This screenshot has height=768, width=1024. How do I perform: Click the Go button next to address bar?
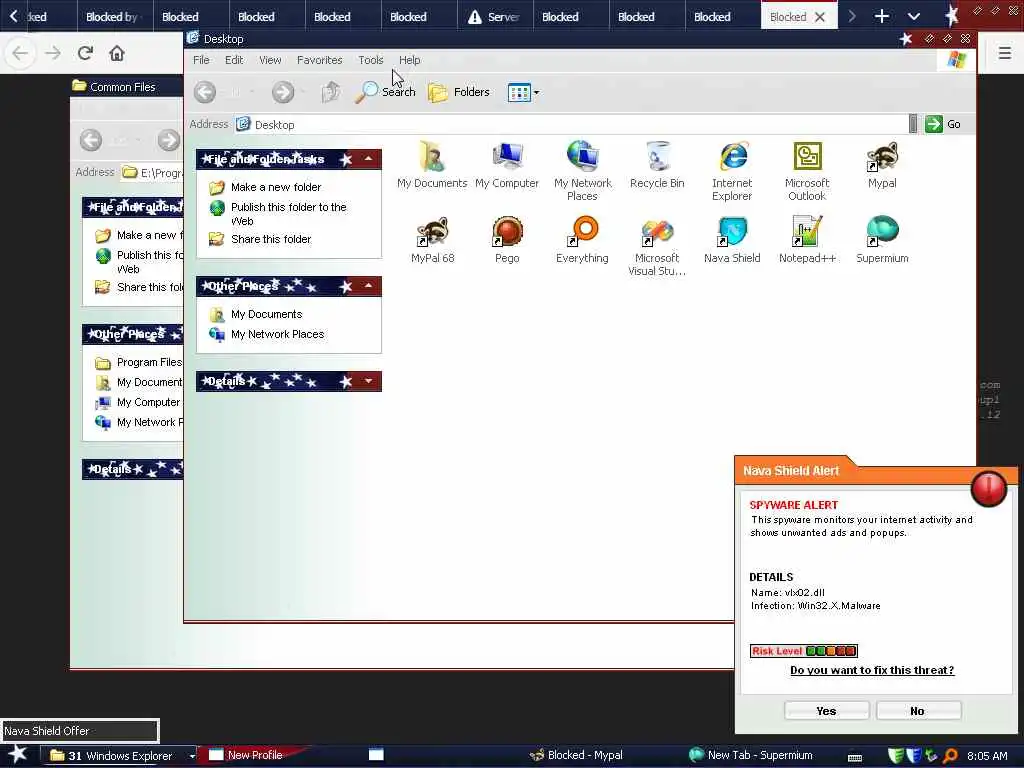942,124
